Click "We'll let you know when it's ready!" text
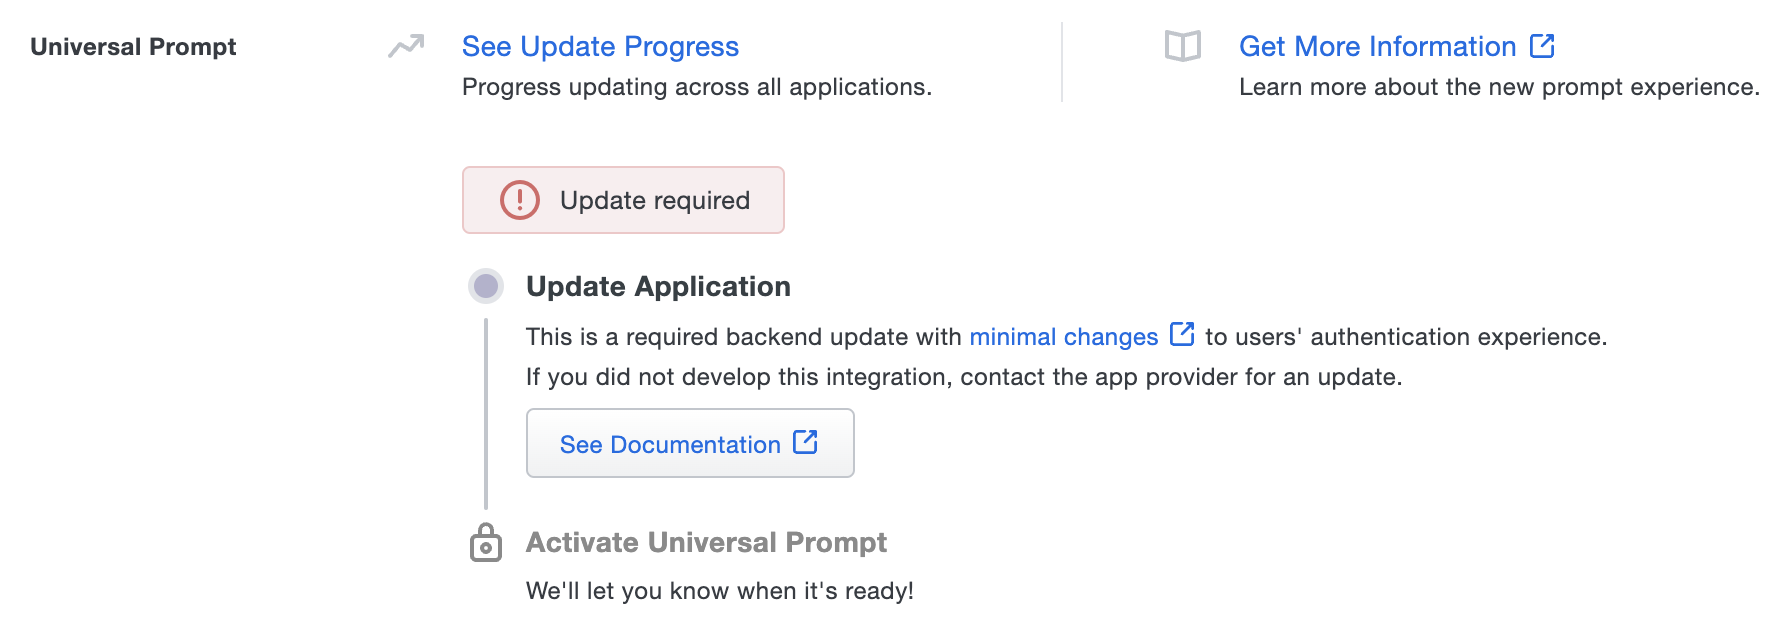 pos(720,591)
